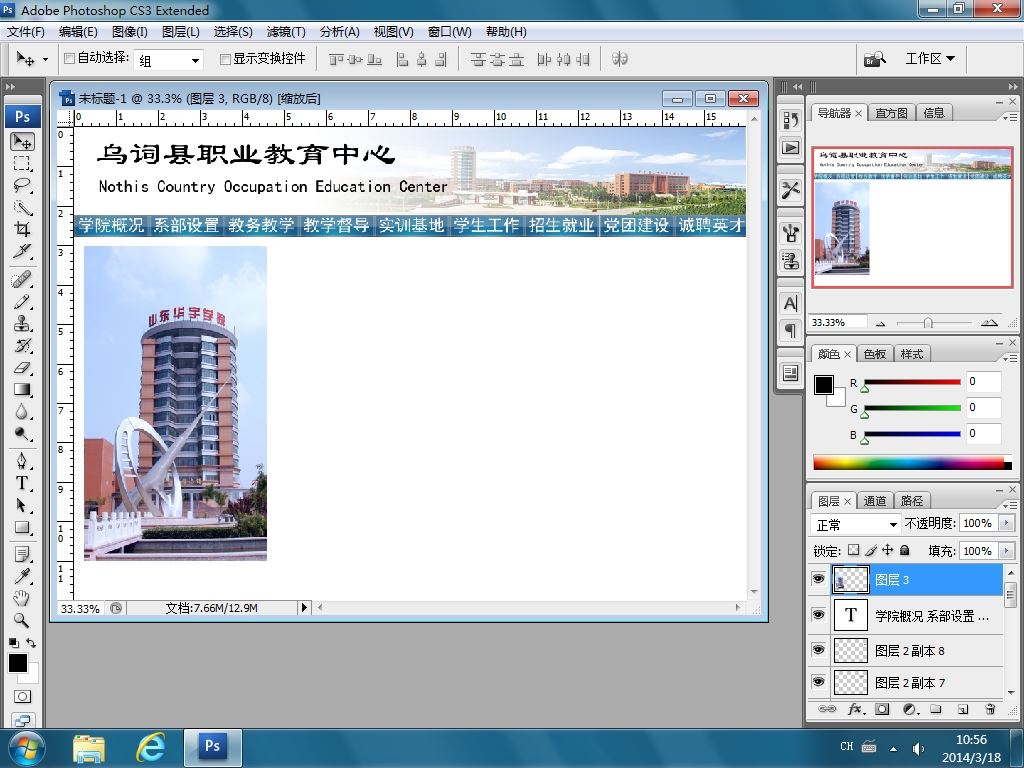1024x768 pixels.
Task: Expand the 工作区 workspace menu
Action: (x=930, y=59)
